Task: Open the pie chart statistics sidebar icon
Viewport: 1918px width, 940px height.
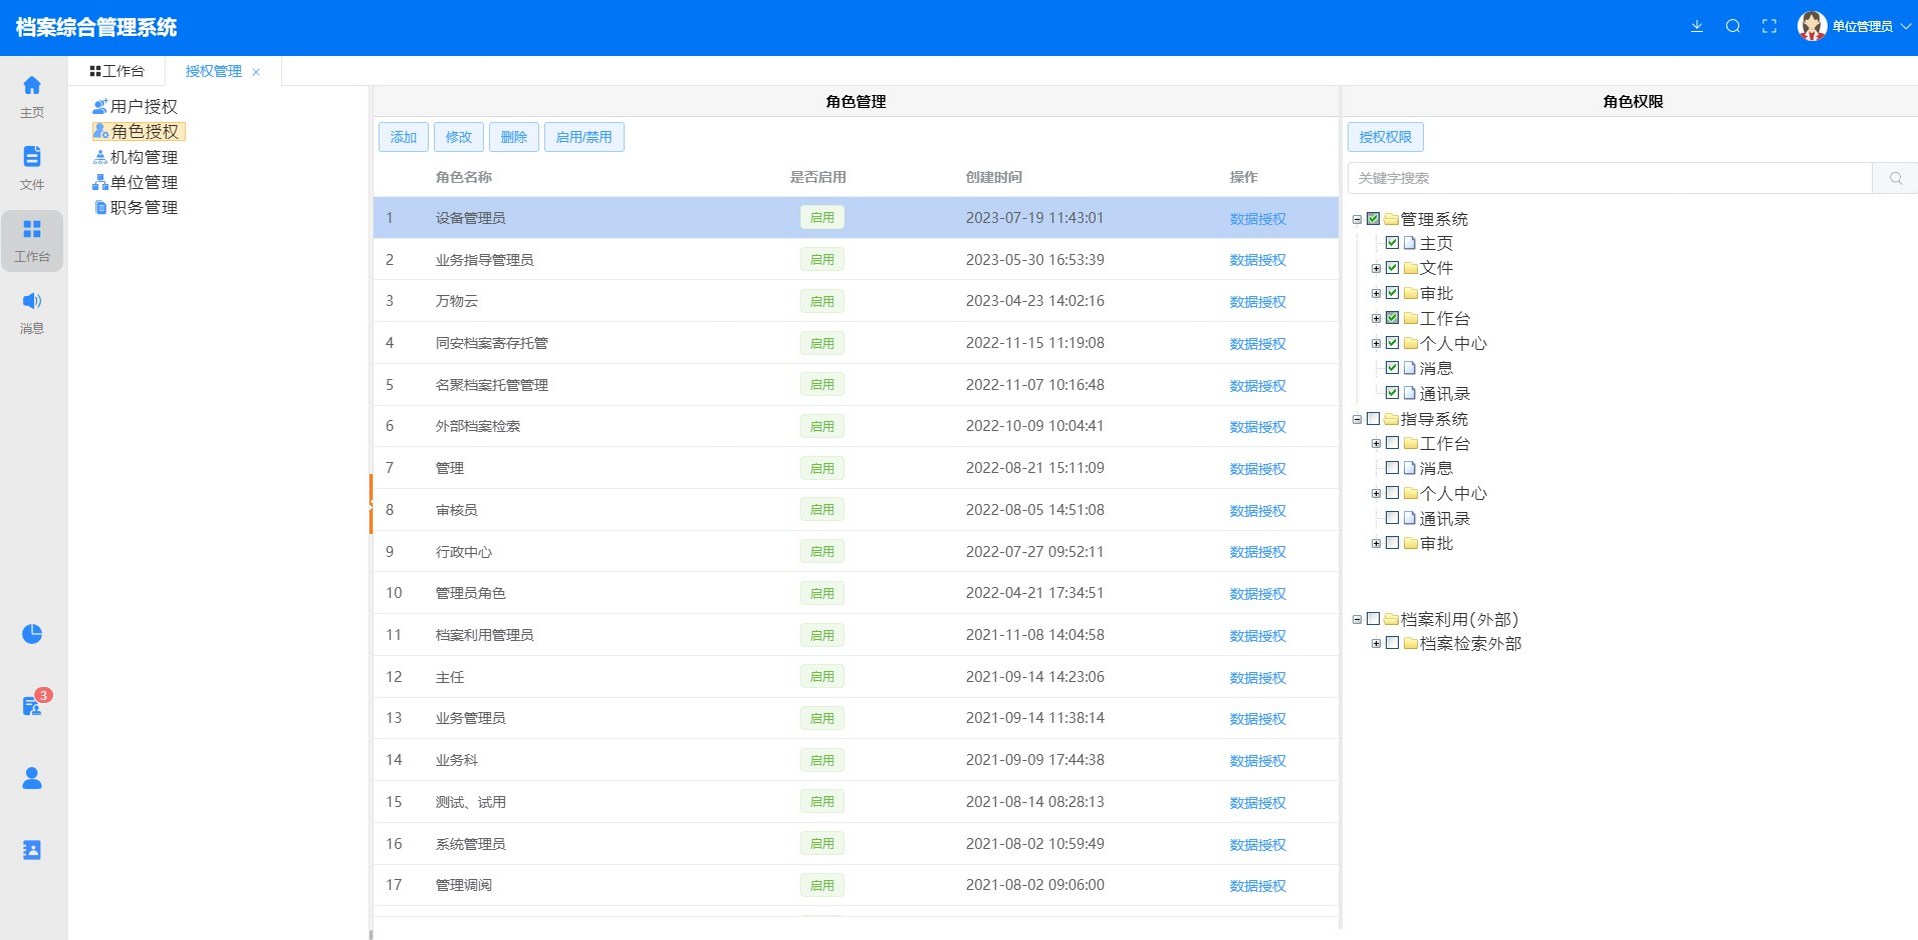Action: (32, 634)
